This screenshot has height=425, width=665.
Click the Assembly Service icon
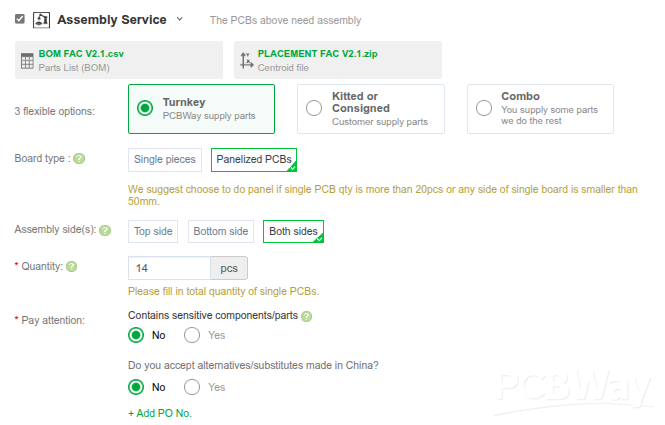click(x=42, y=19)
